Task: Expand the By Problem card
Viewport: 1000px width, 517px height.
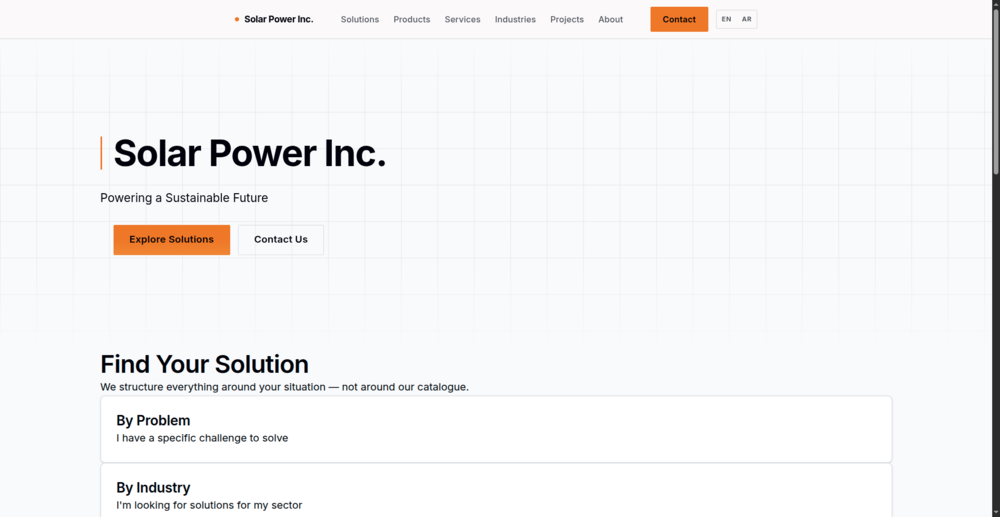Action: click(496, 429)
